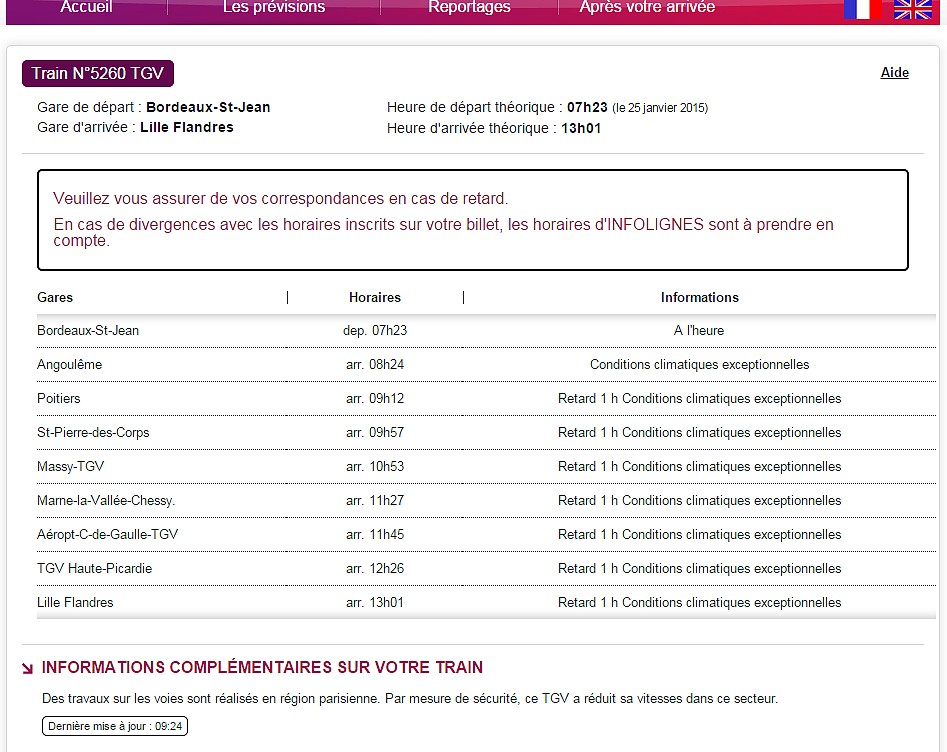The height and width of the screenshot is (752, 947).
Task: Open the Reportages menu item
Action: [469, 7]
